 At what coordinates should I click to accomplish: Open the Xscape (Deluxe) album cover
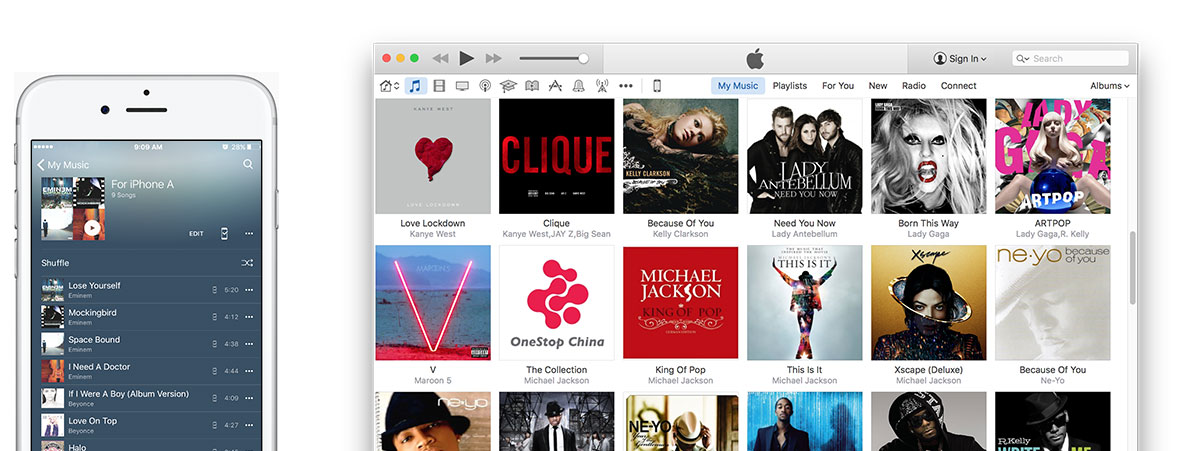928,302
